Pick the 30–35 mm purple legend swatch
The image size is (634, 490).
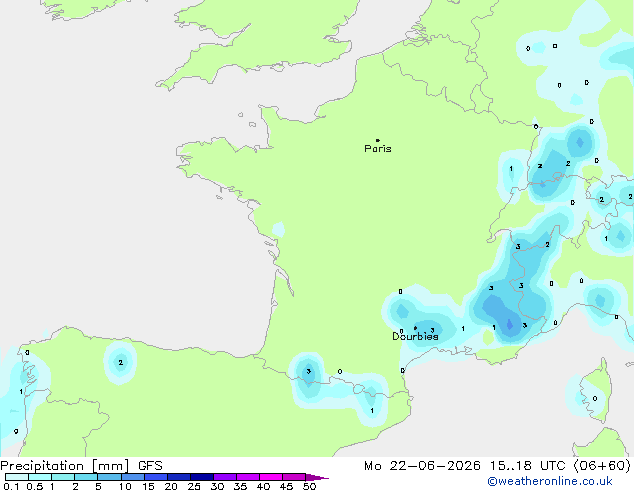(x=225, y=477)
